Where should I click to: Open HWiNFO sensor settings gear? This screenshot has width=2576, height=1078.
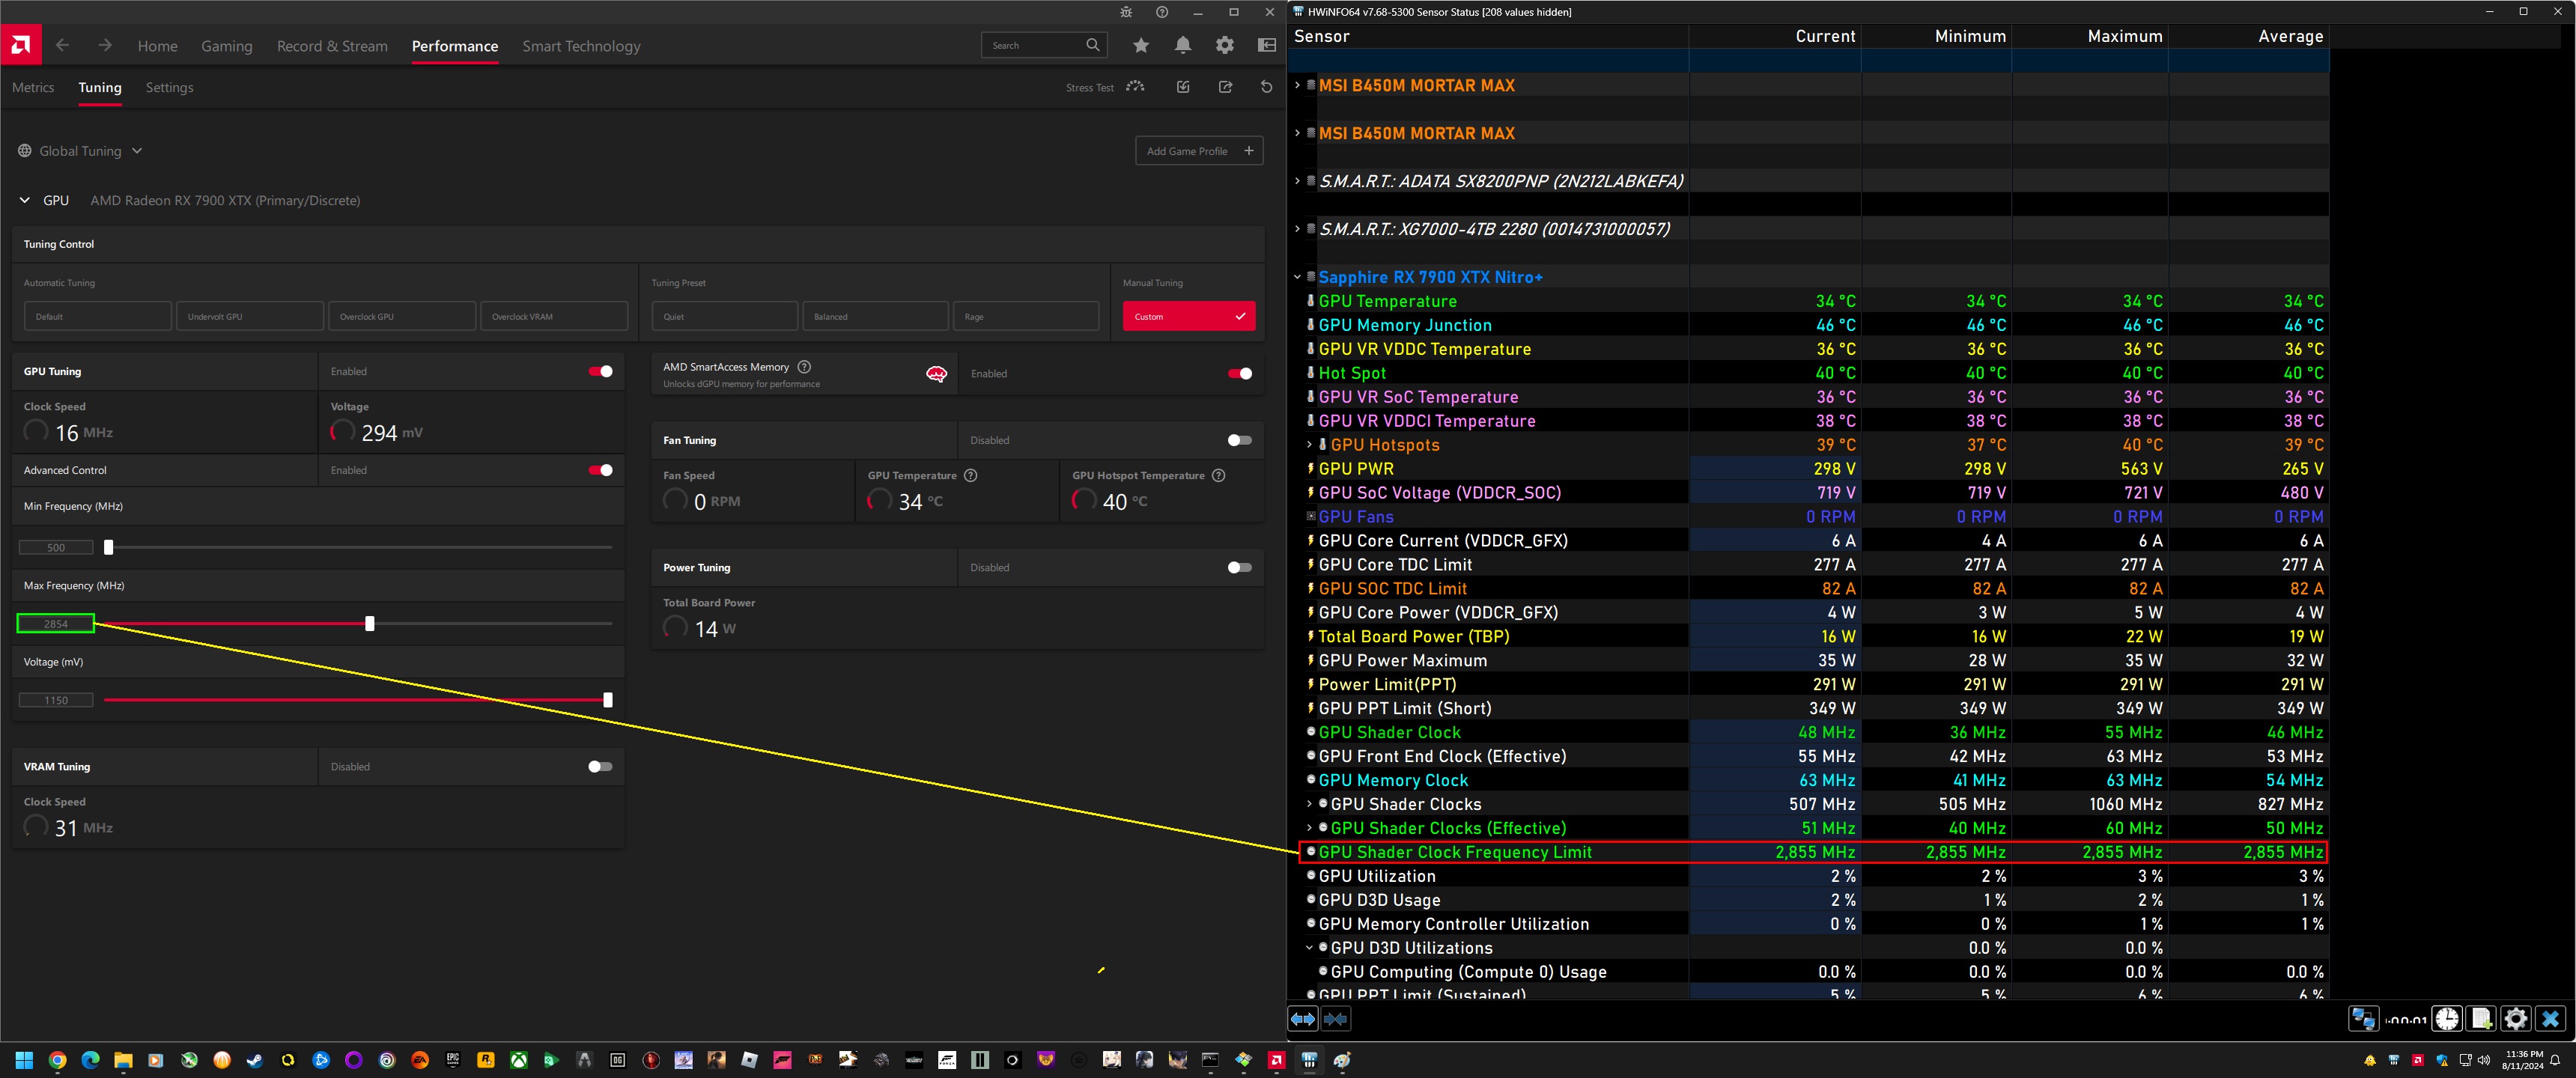tap(2516, 1019)
